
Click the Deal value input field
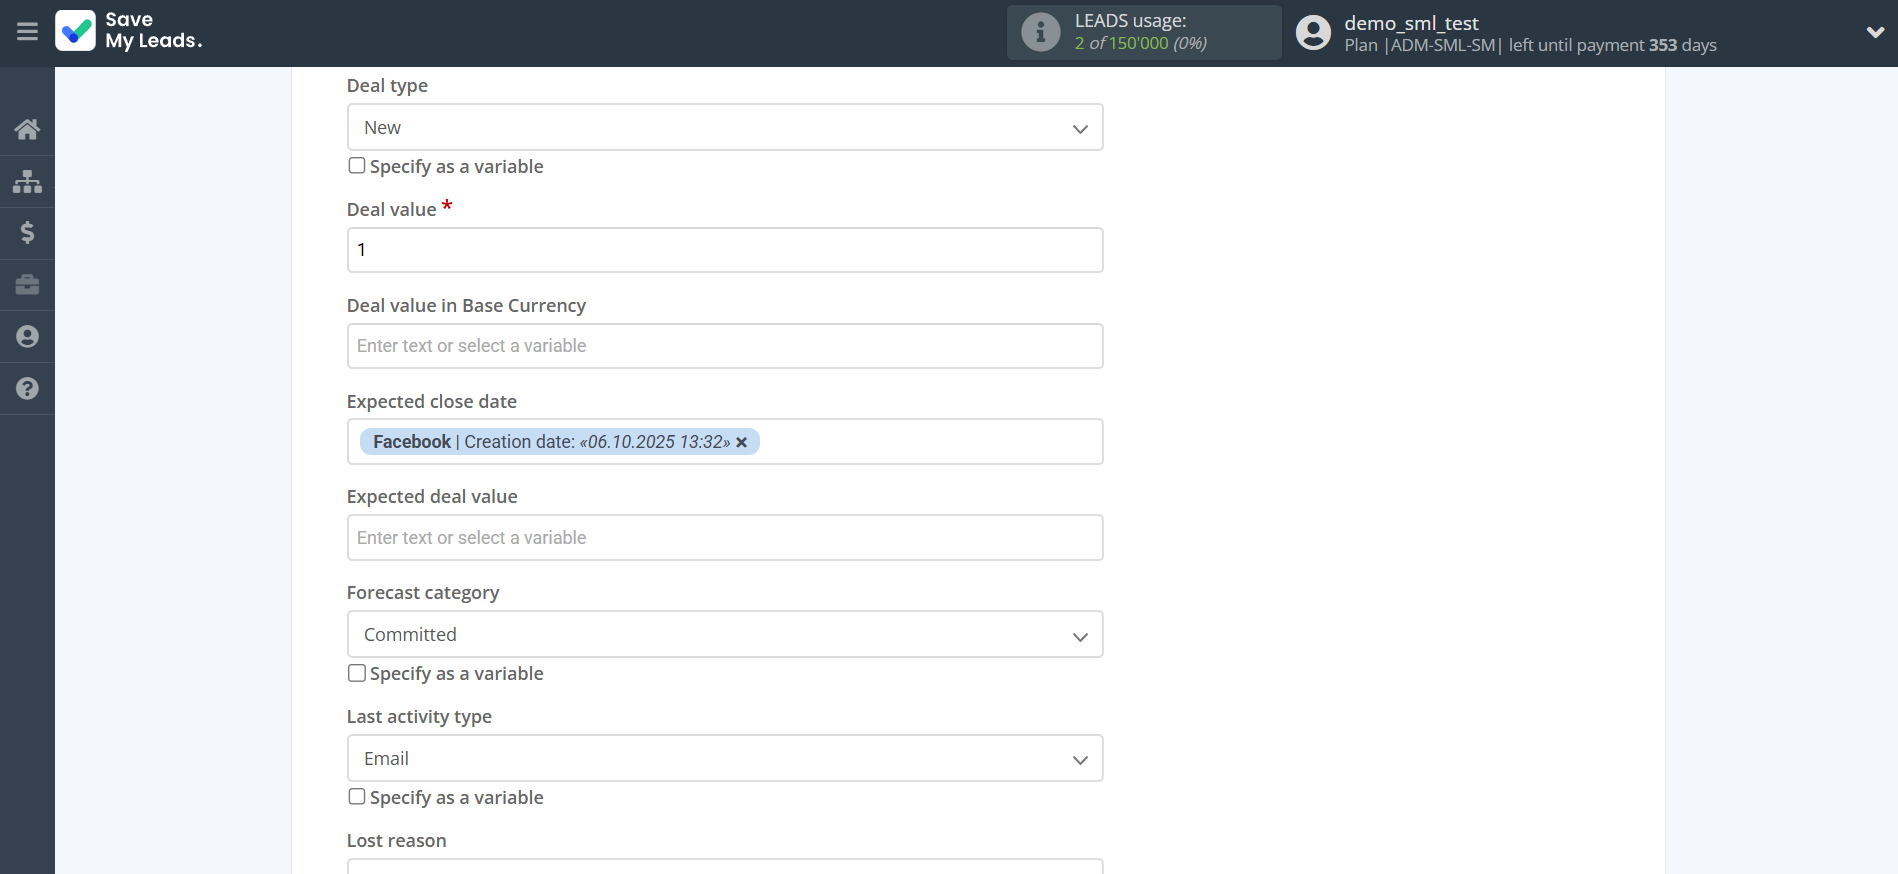pyautogui.click(x=724, y=250)
